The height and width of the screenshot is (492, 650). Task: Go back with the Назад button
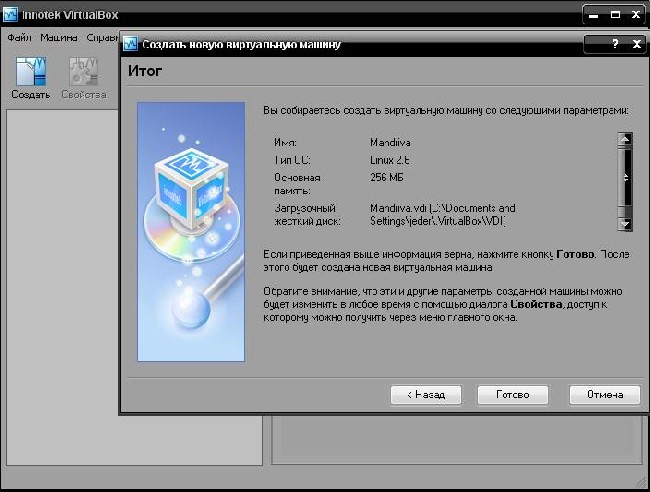click(426, 395)
